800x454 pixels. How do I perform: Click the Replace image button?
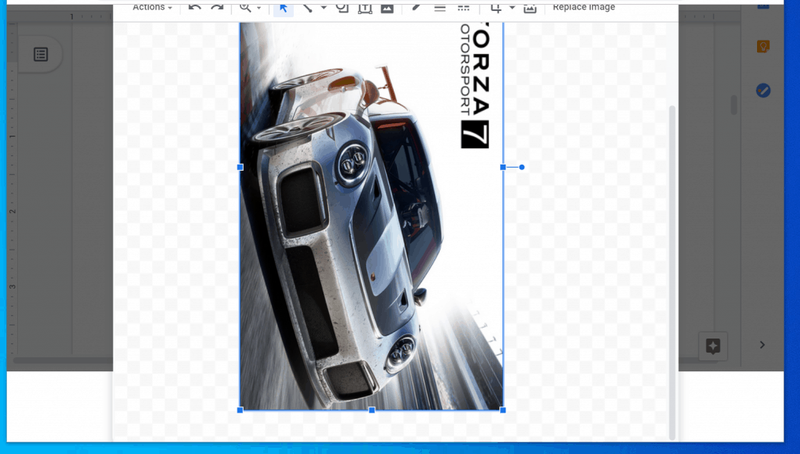click(584, 7)
